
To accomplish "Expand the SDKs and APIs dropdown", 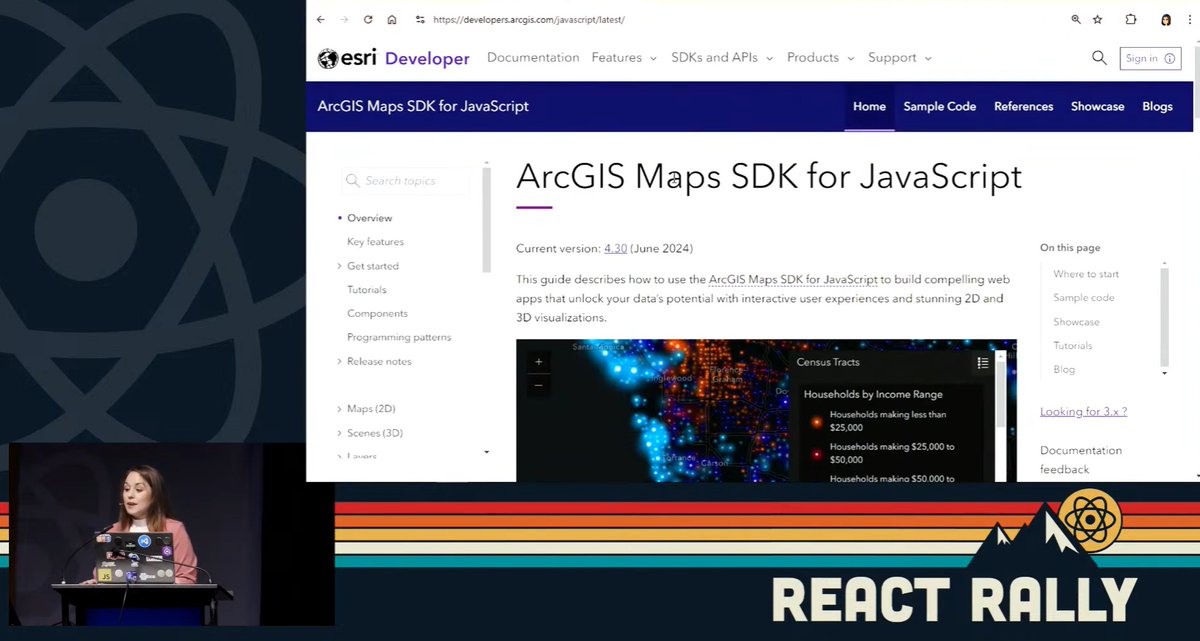I will pos(722,58).
